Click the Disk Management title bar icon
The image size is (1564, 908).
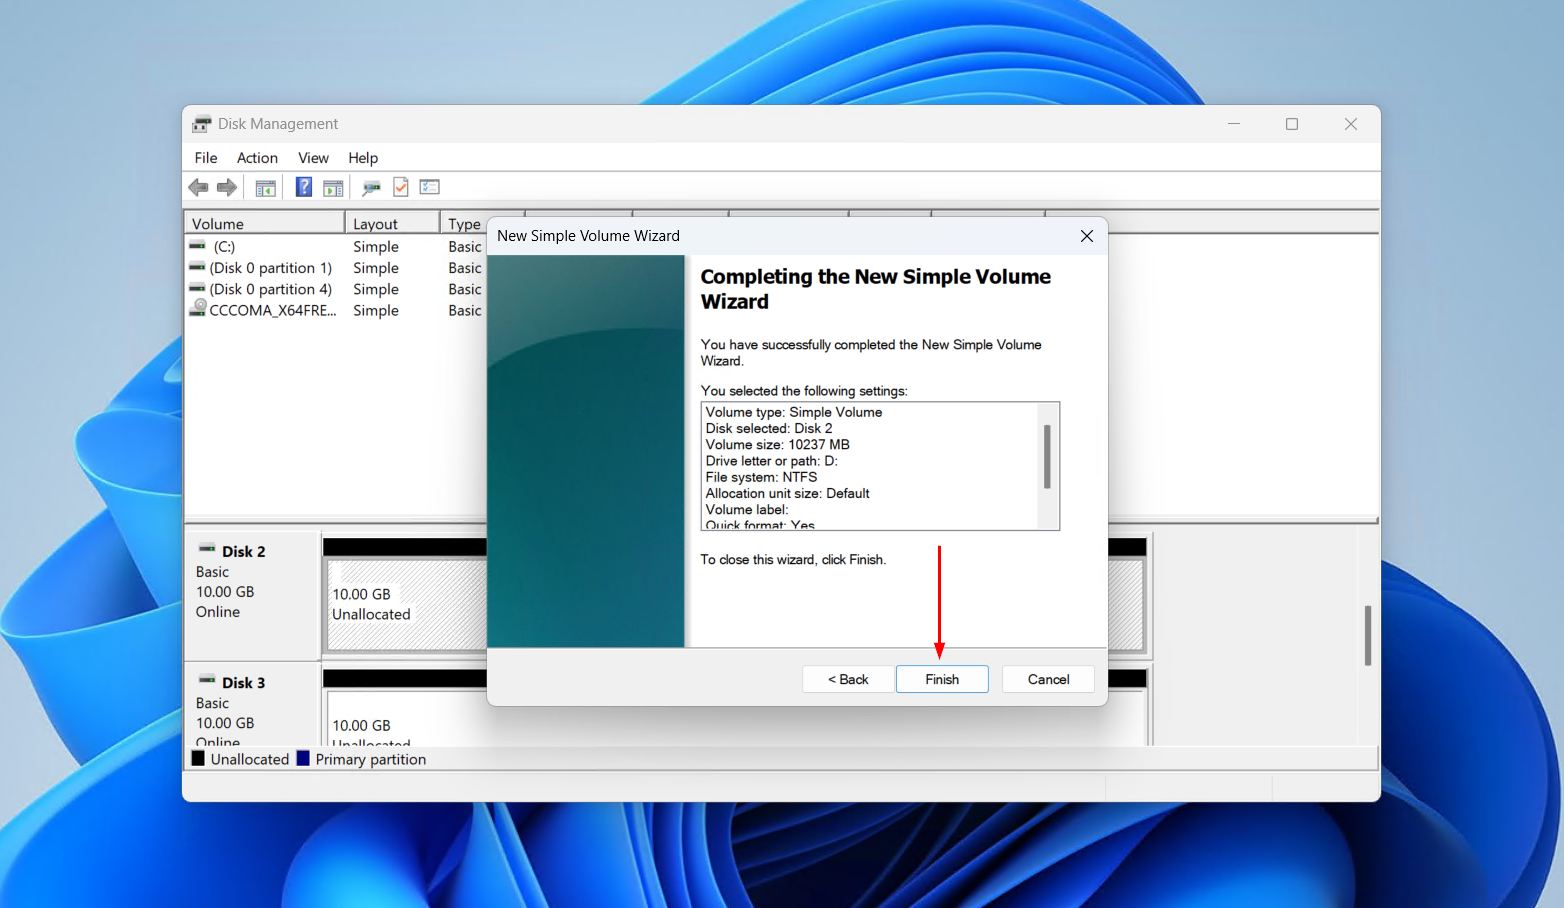[x=202, y=124]
